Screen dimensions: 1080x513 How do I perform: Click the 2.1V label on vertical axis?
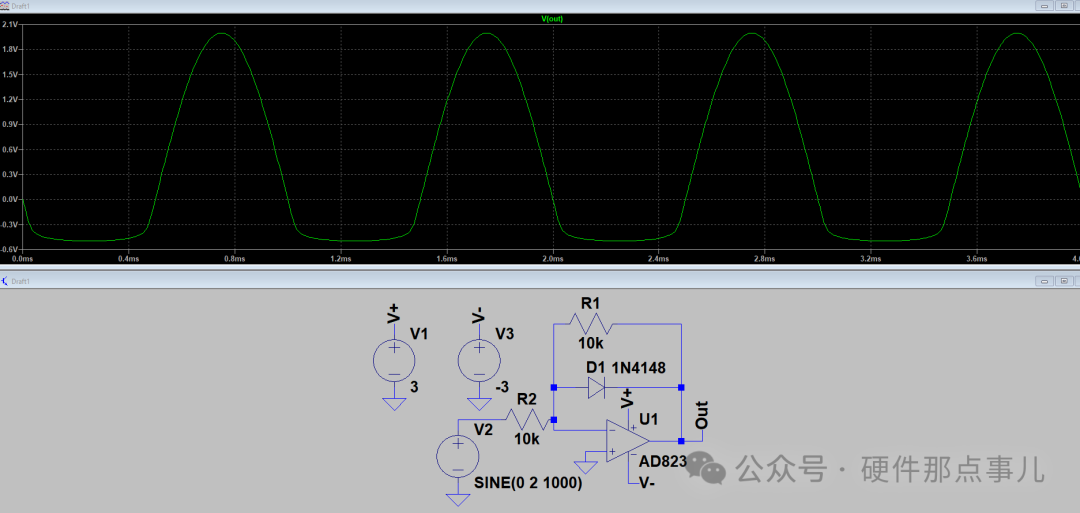[x=10, y=25]
